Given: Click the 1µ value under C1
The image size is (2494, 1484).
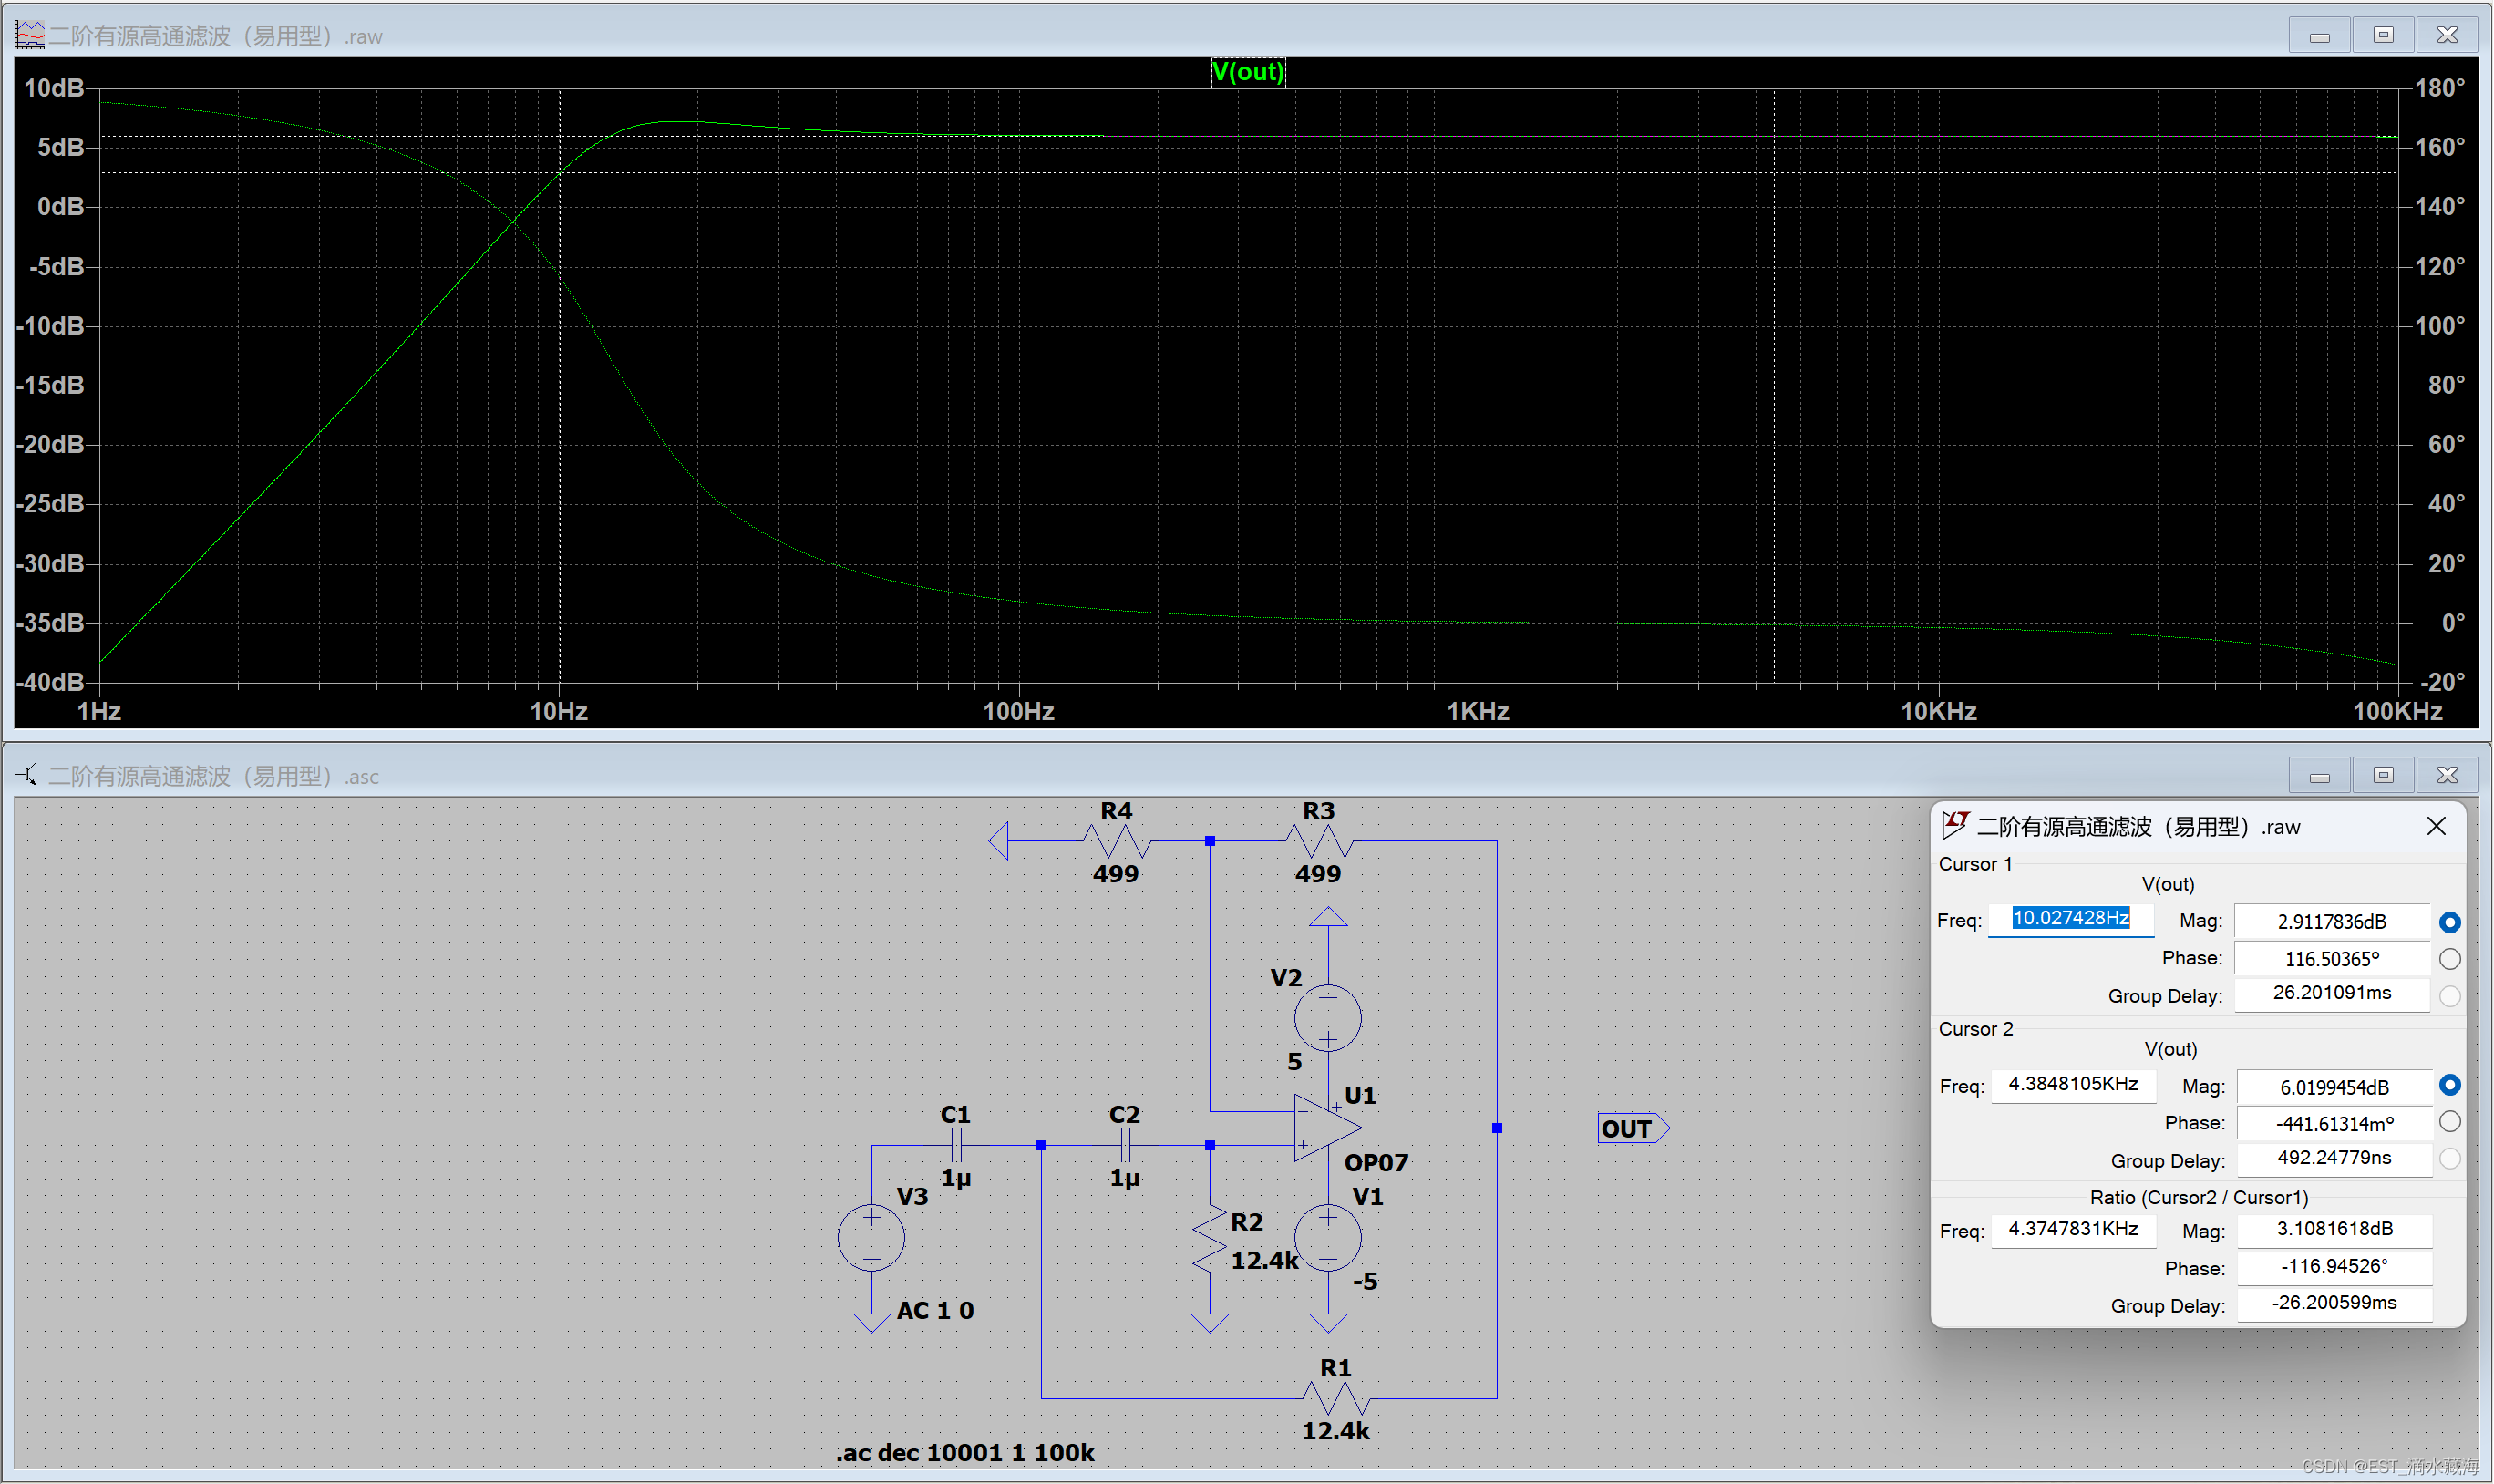Looking at the screenshot, I should (x=956, y=1178).
